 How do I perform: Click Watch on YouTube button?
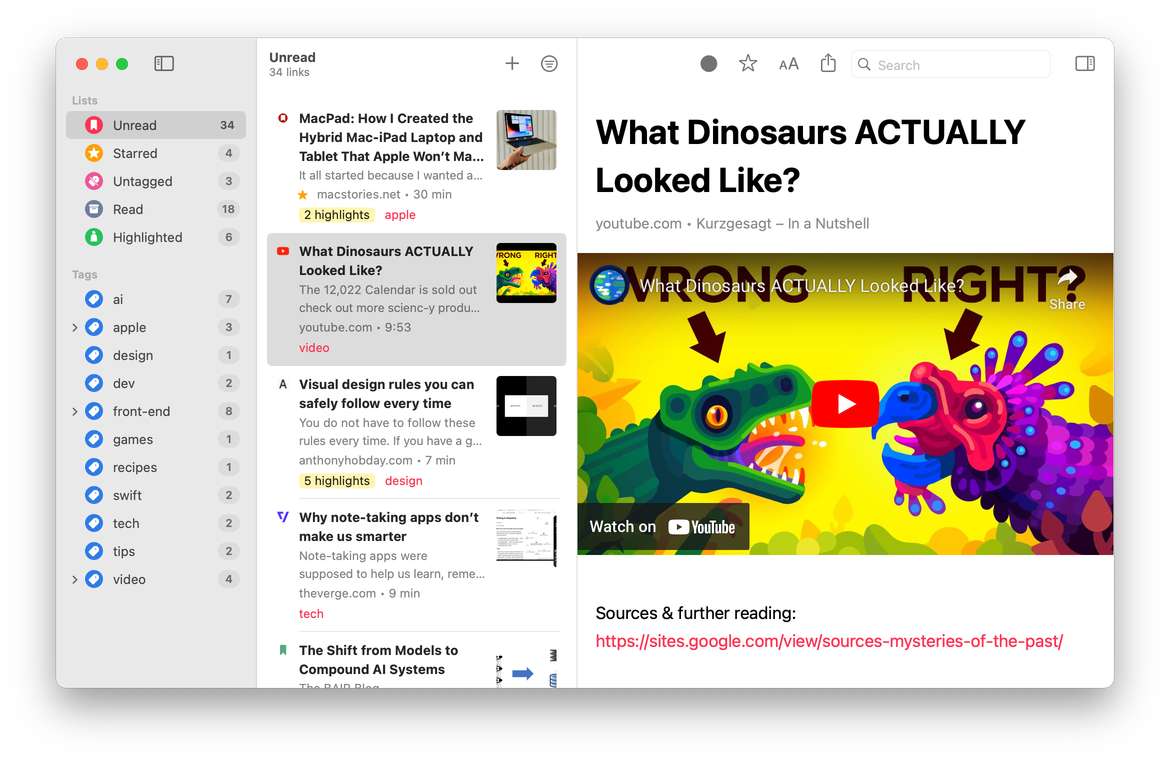click(x=663, y=527)
